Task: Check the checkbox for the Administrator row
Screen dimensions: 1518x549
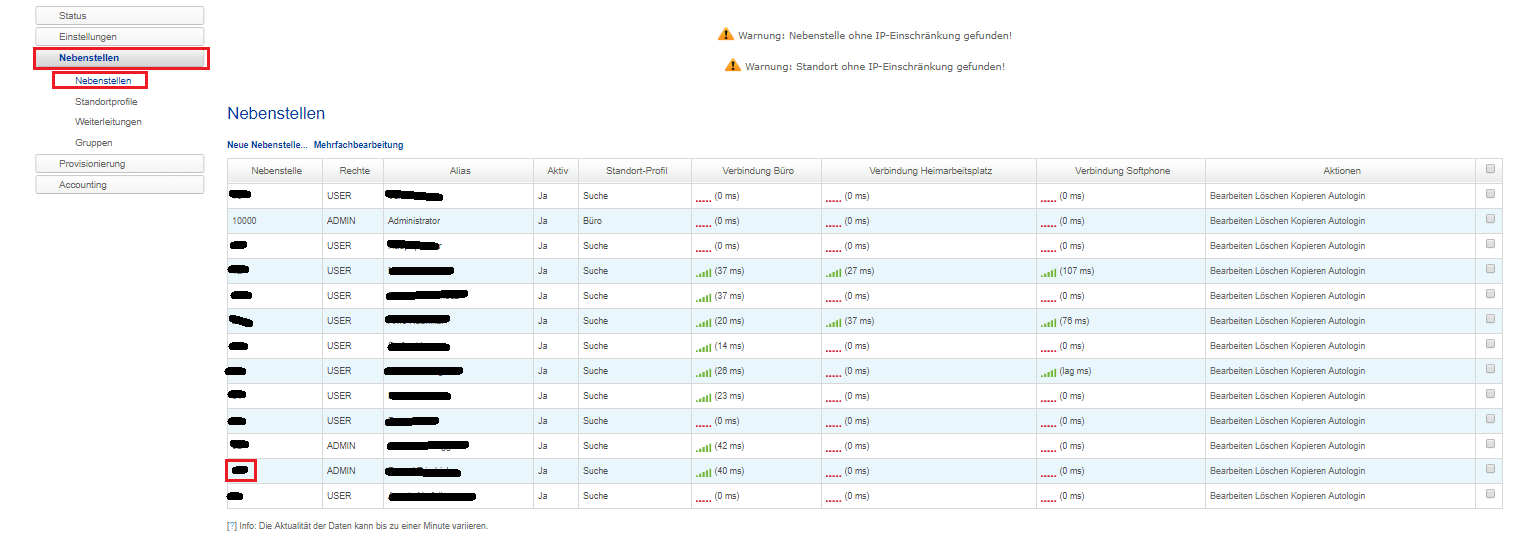Action: (1490, 219)
